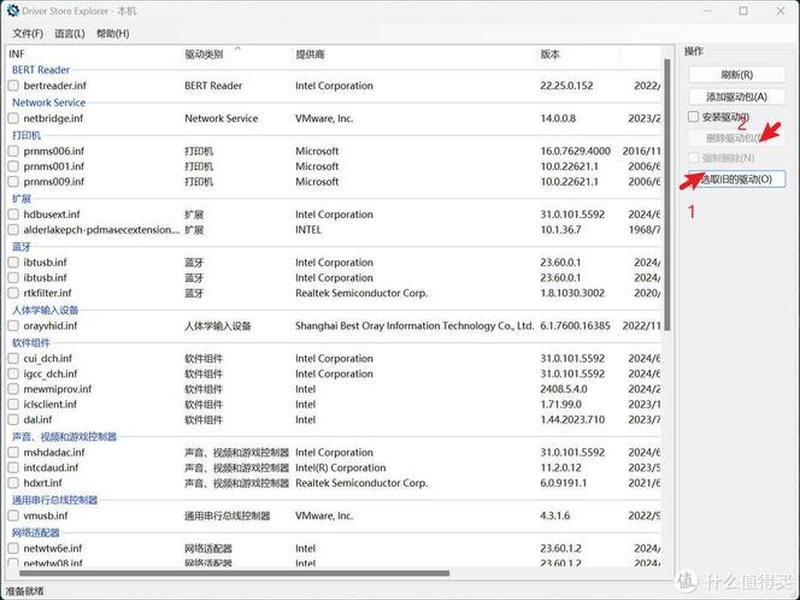The width and height of the screenshot is (800, 600).
Task: Check the orayvhid.inf checkbox
Action: pos(13,326)
